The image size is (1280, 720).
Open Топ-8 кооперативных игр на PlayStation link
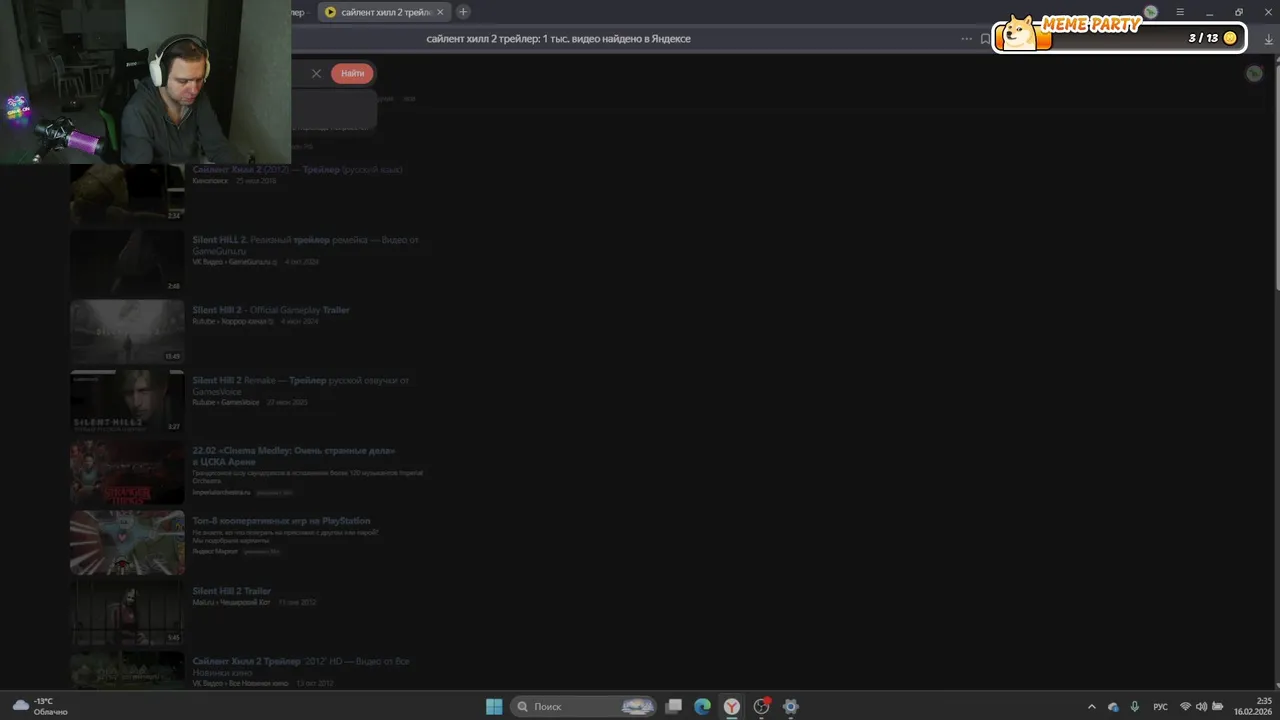pyautogui.click(x=281, y=521)
